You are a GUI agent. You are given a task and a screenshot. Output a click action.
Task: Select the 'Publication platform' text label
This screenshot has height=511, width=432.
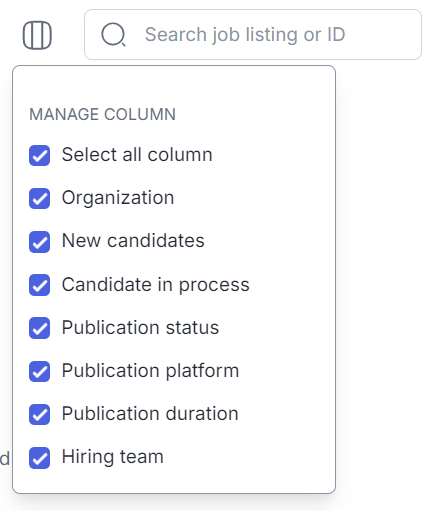(150, 371)
